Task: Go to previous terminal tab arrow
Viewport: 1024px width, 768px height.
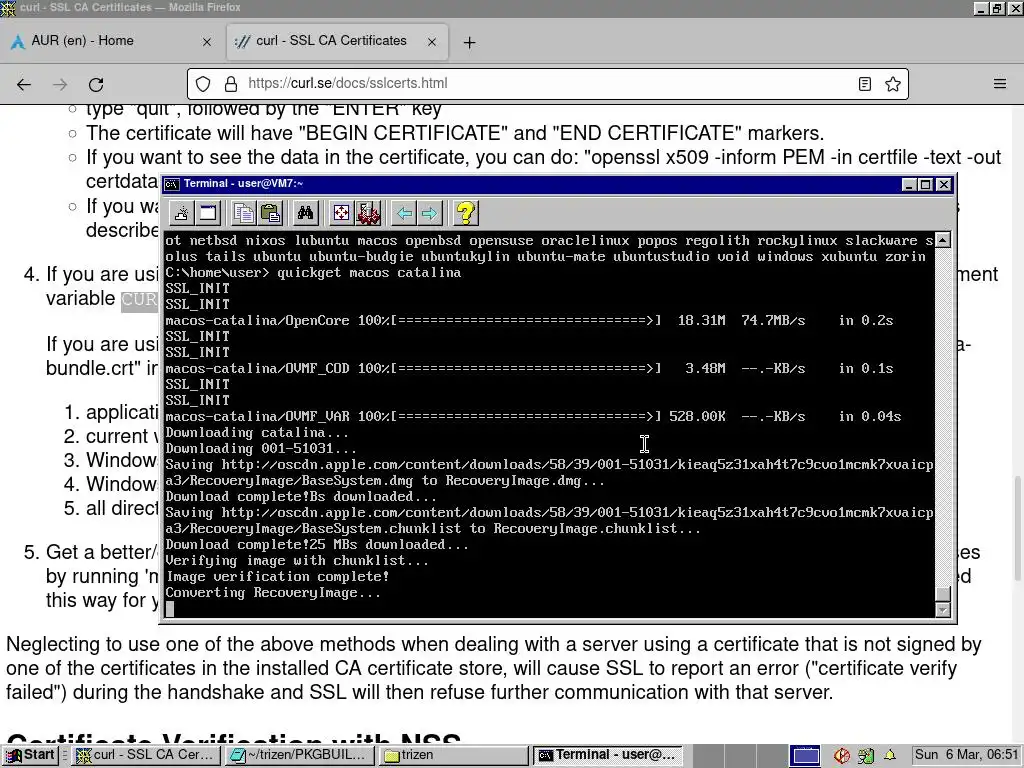Action: point(404,213)
